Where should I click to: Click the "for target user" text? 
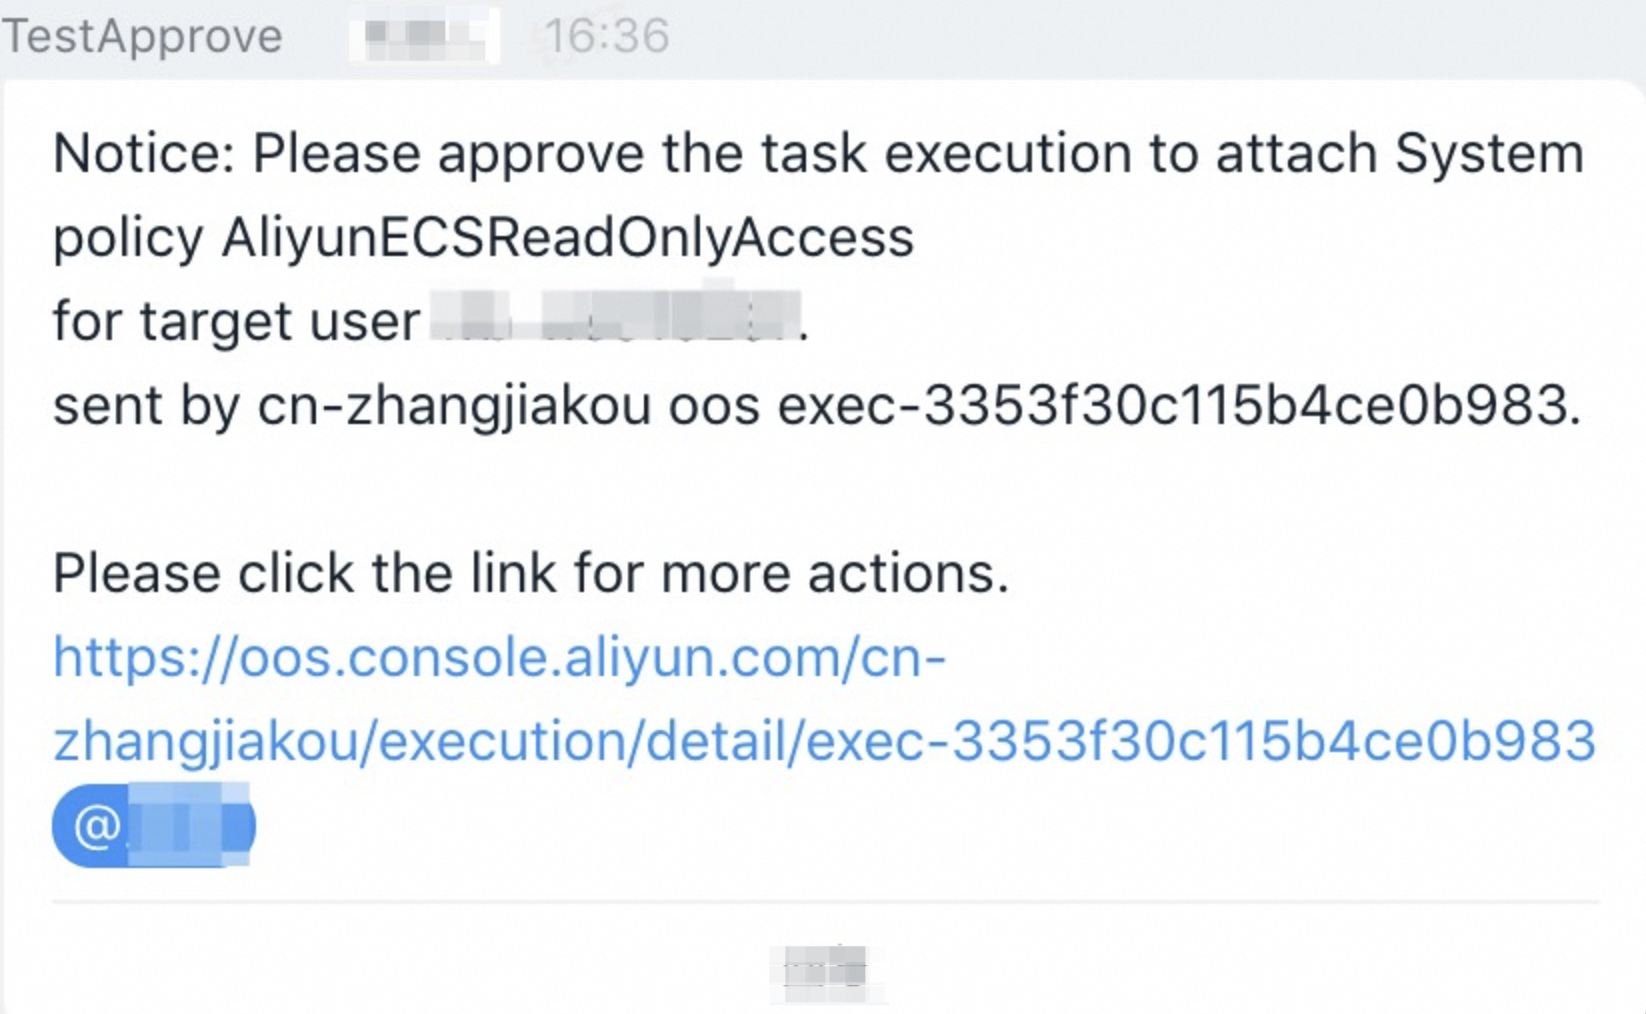(236, 322)
